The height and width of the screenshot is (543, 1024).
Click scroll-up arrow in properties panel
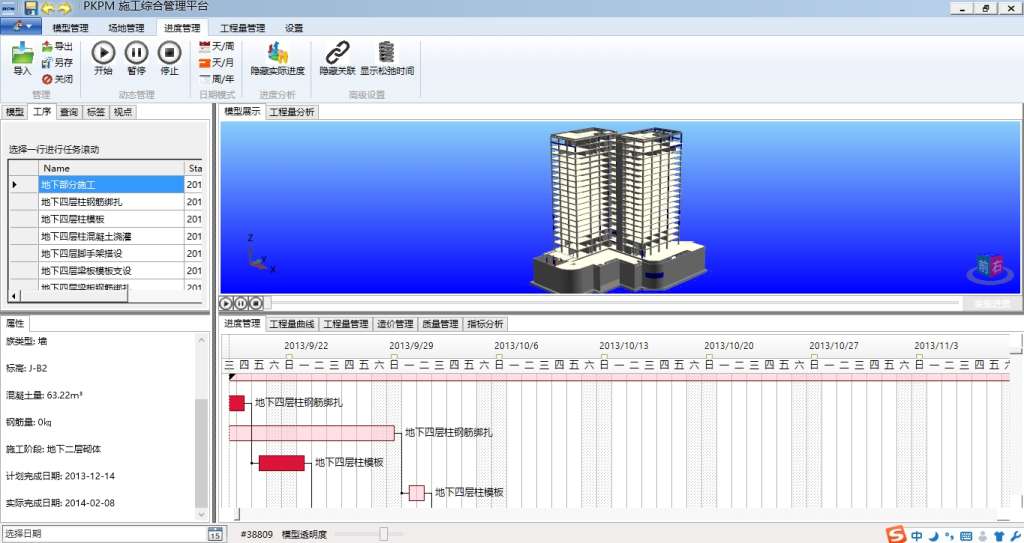[x=201, y=340]
